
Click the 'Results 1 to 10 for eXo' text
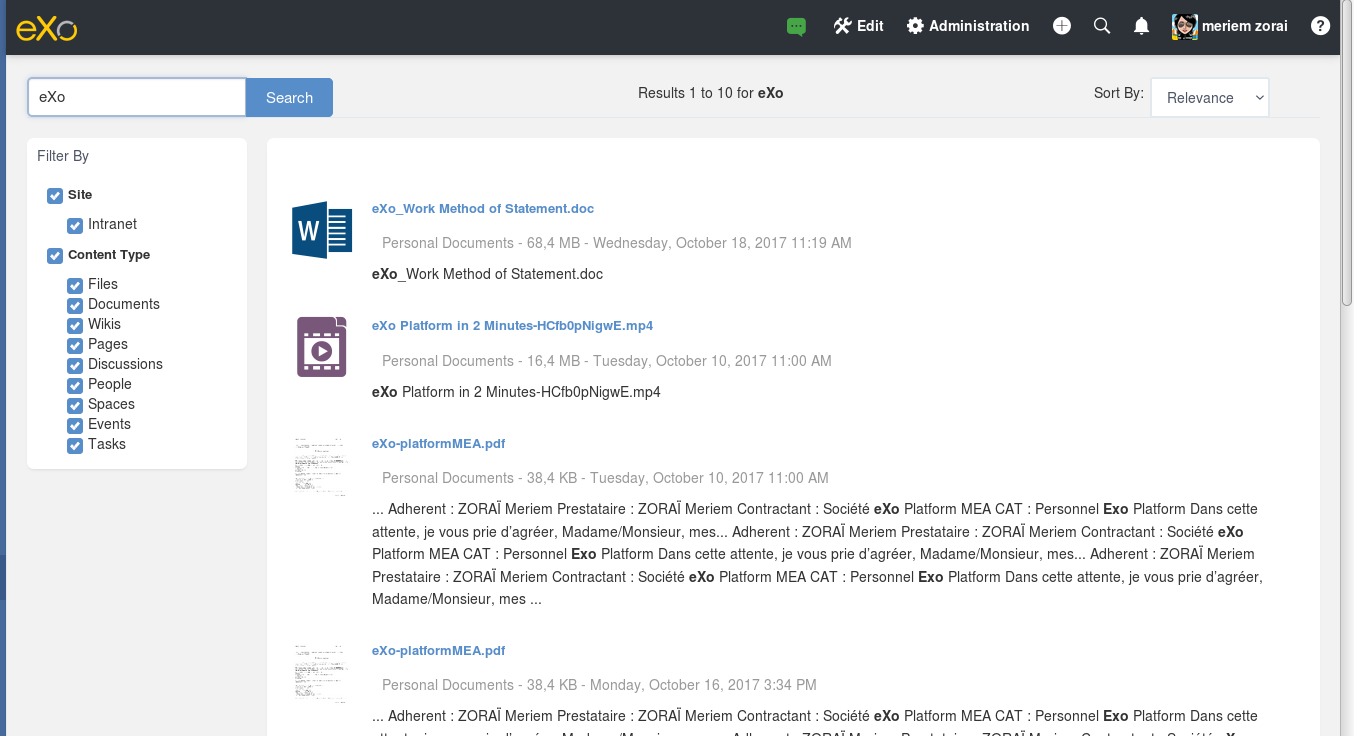(711, 93)
